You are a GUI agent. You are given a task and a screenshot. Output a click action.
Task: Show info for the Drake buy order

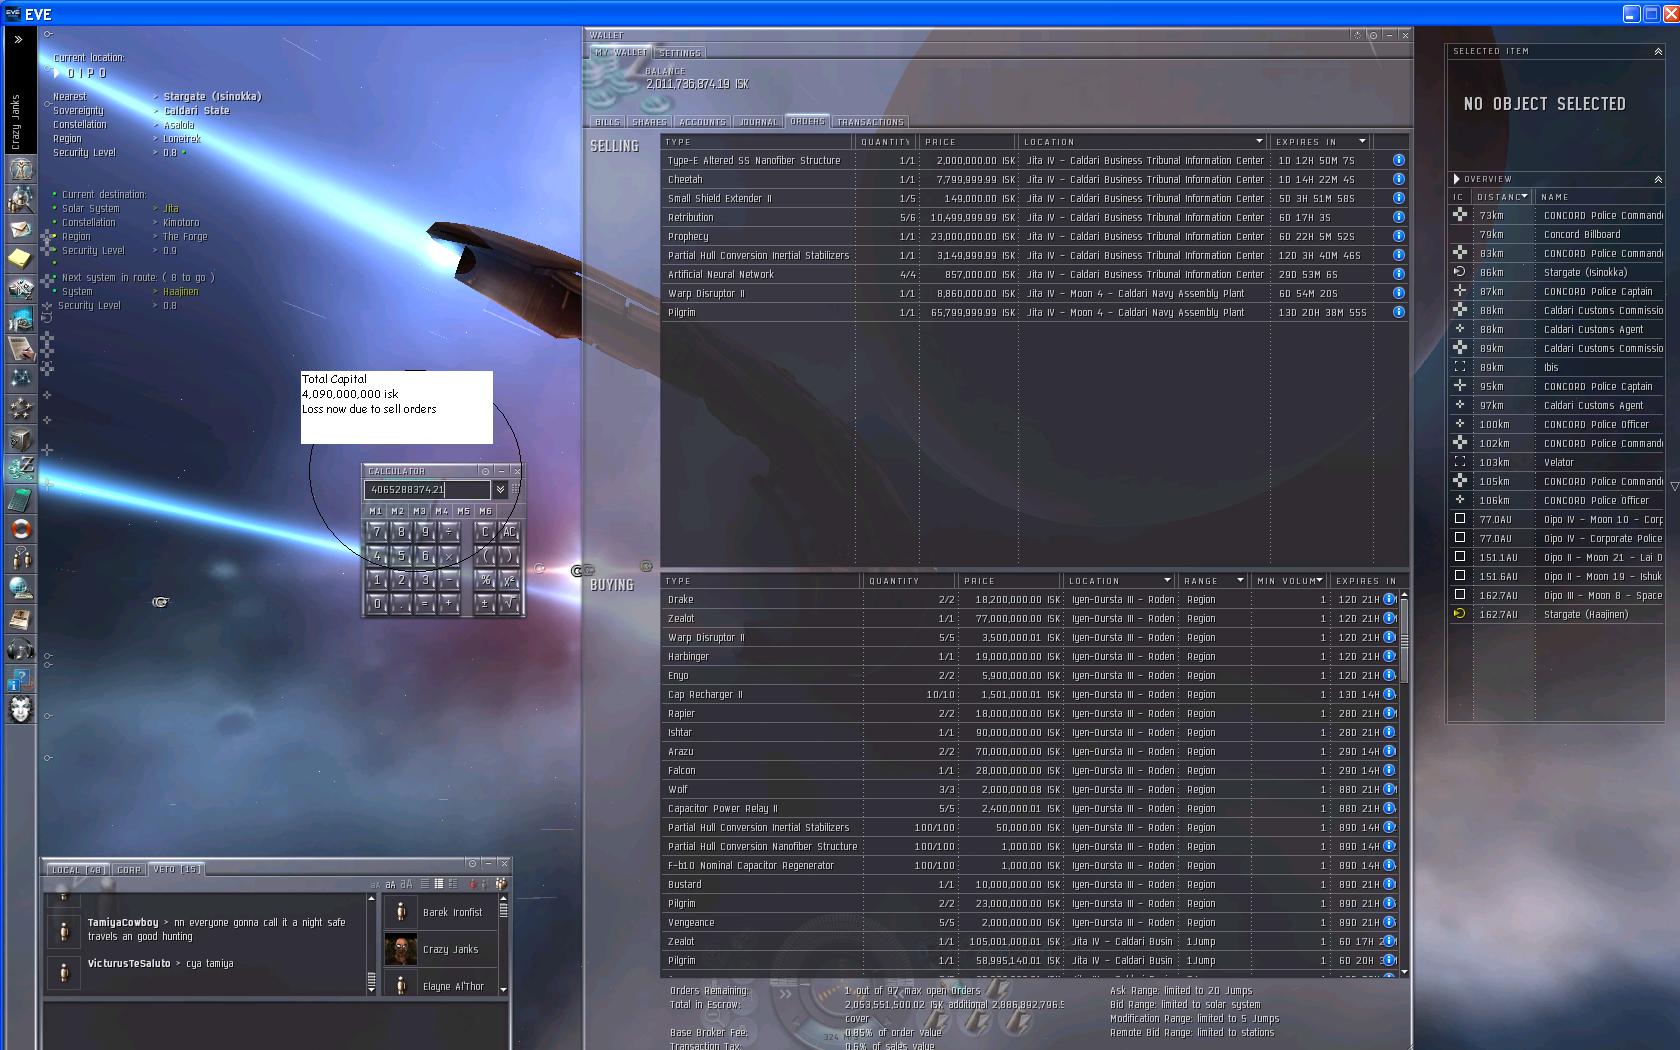point(1389,599)
